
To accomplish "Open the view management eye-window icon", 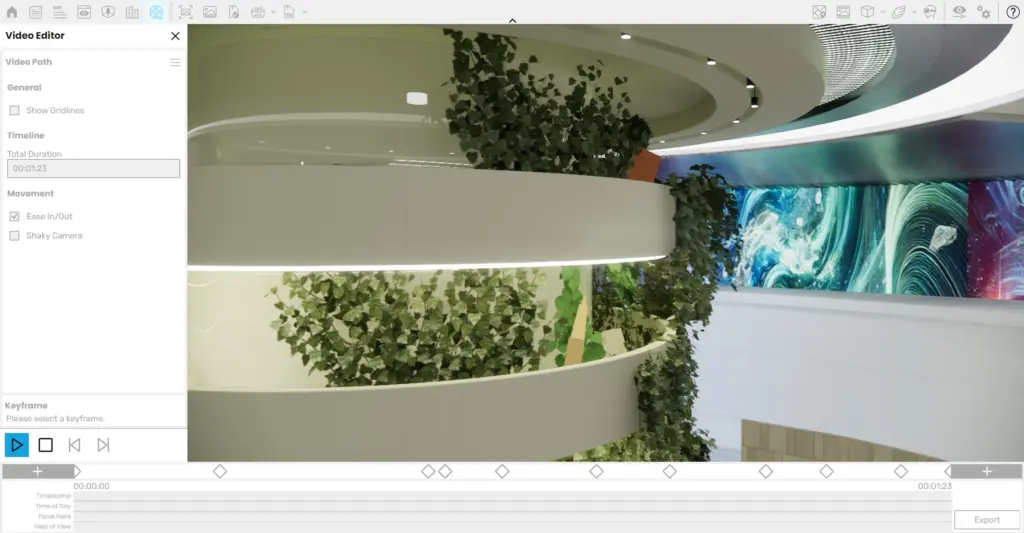I will click(84, 12).
